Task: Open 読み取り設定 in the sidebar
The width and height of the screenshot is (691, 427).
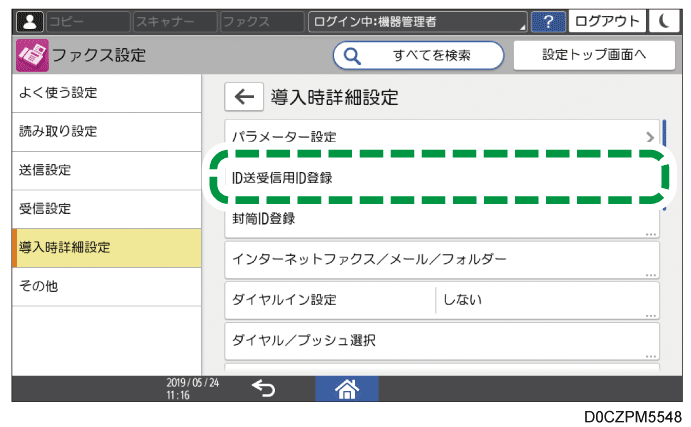Action: pos(107,132)
